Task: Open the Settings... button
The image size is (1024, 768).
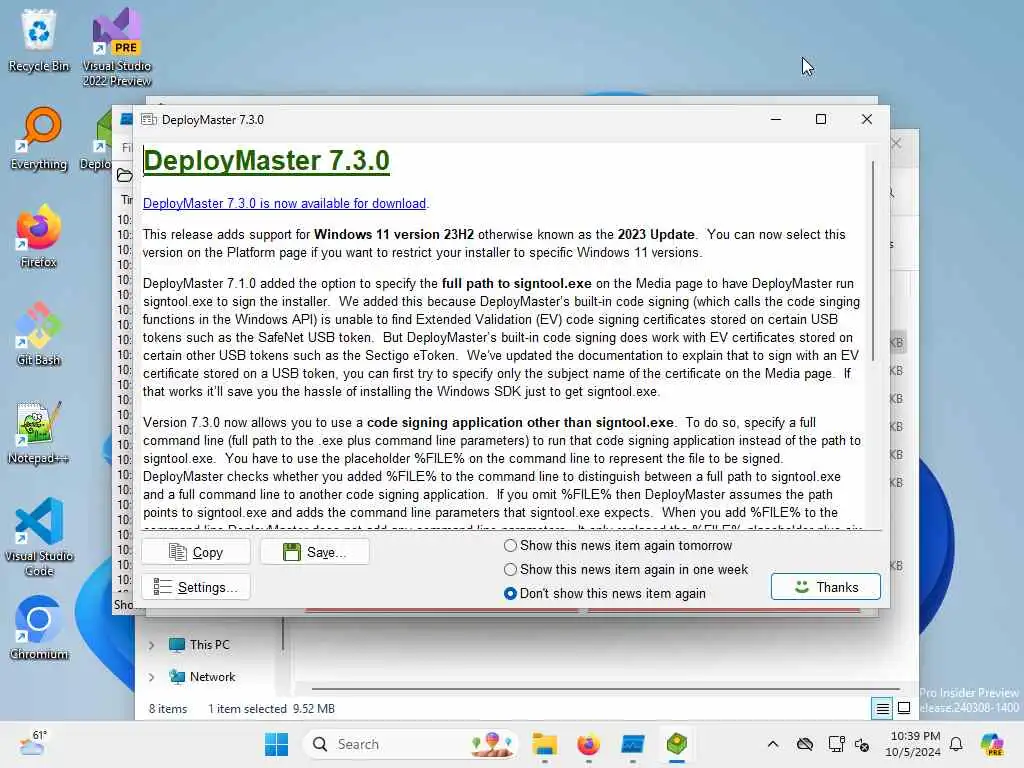Action: (195, 587)
